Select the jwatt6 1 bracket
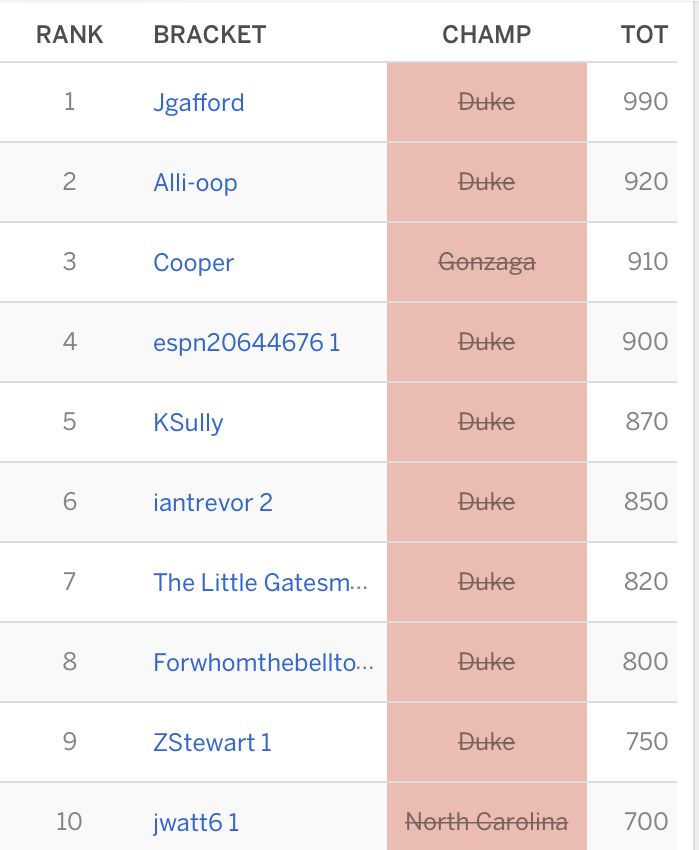Viewport: 699px width, 850px height. point(196,822)
